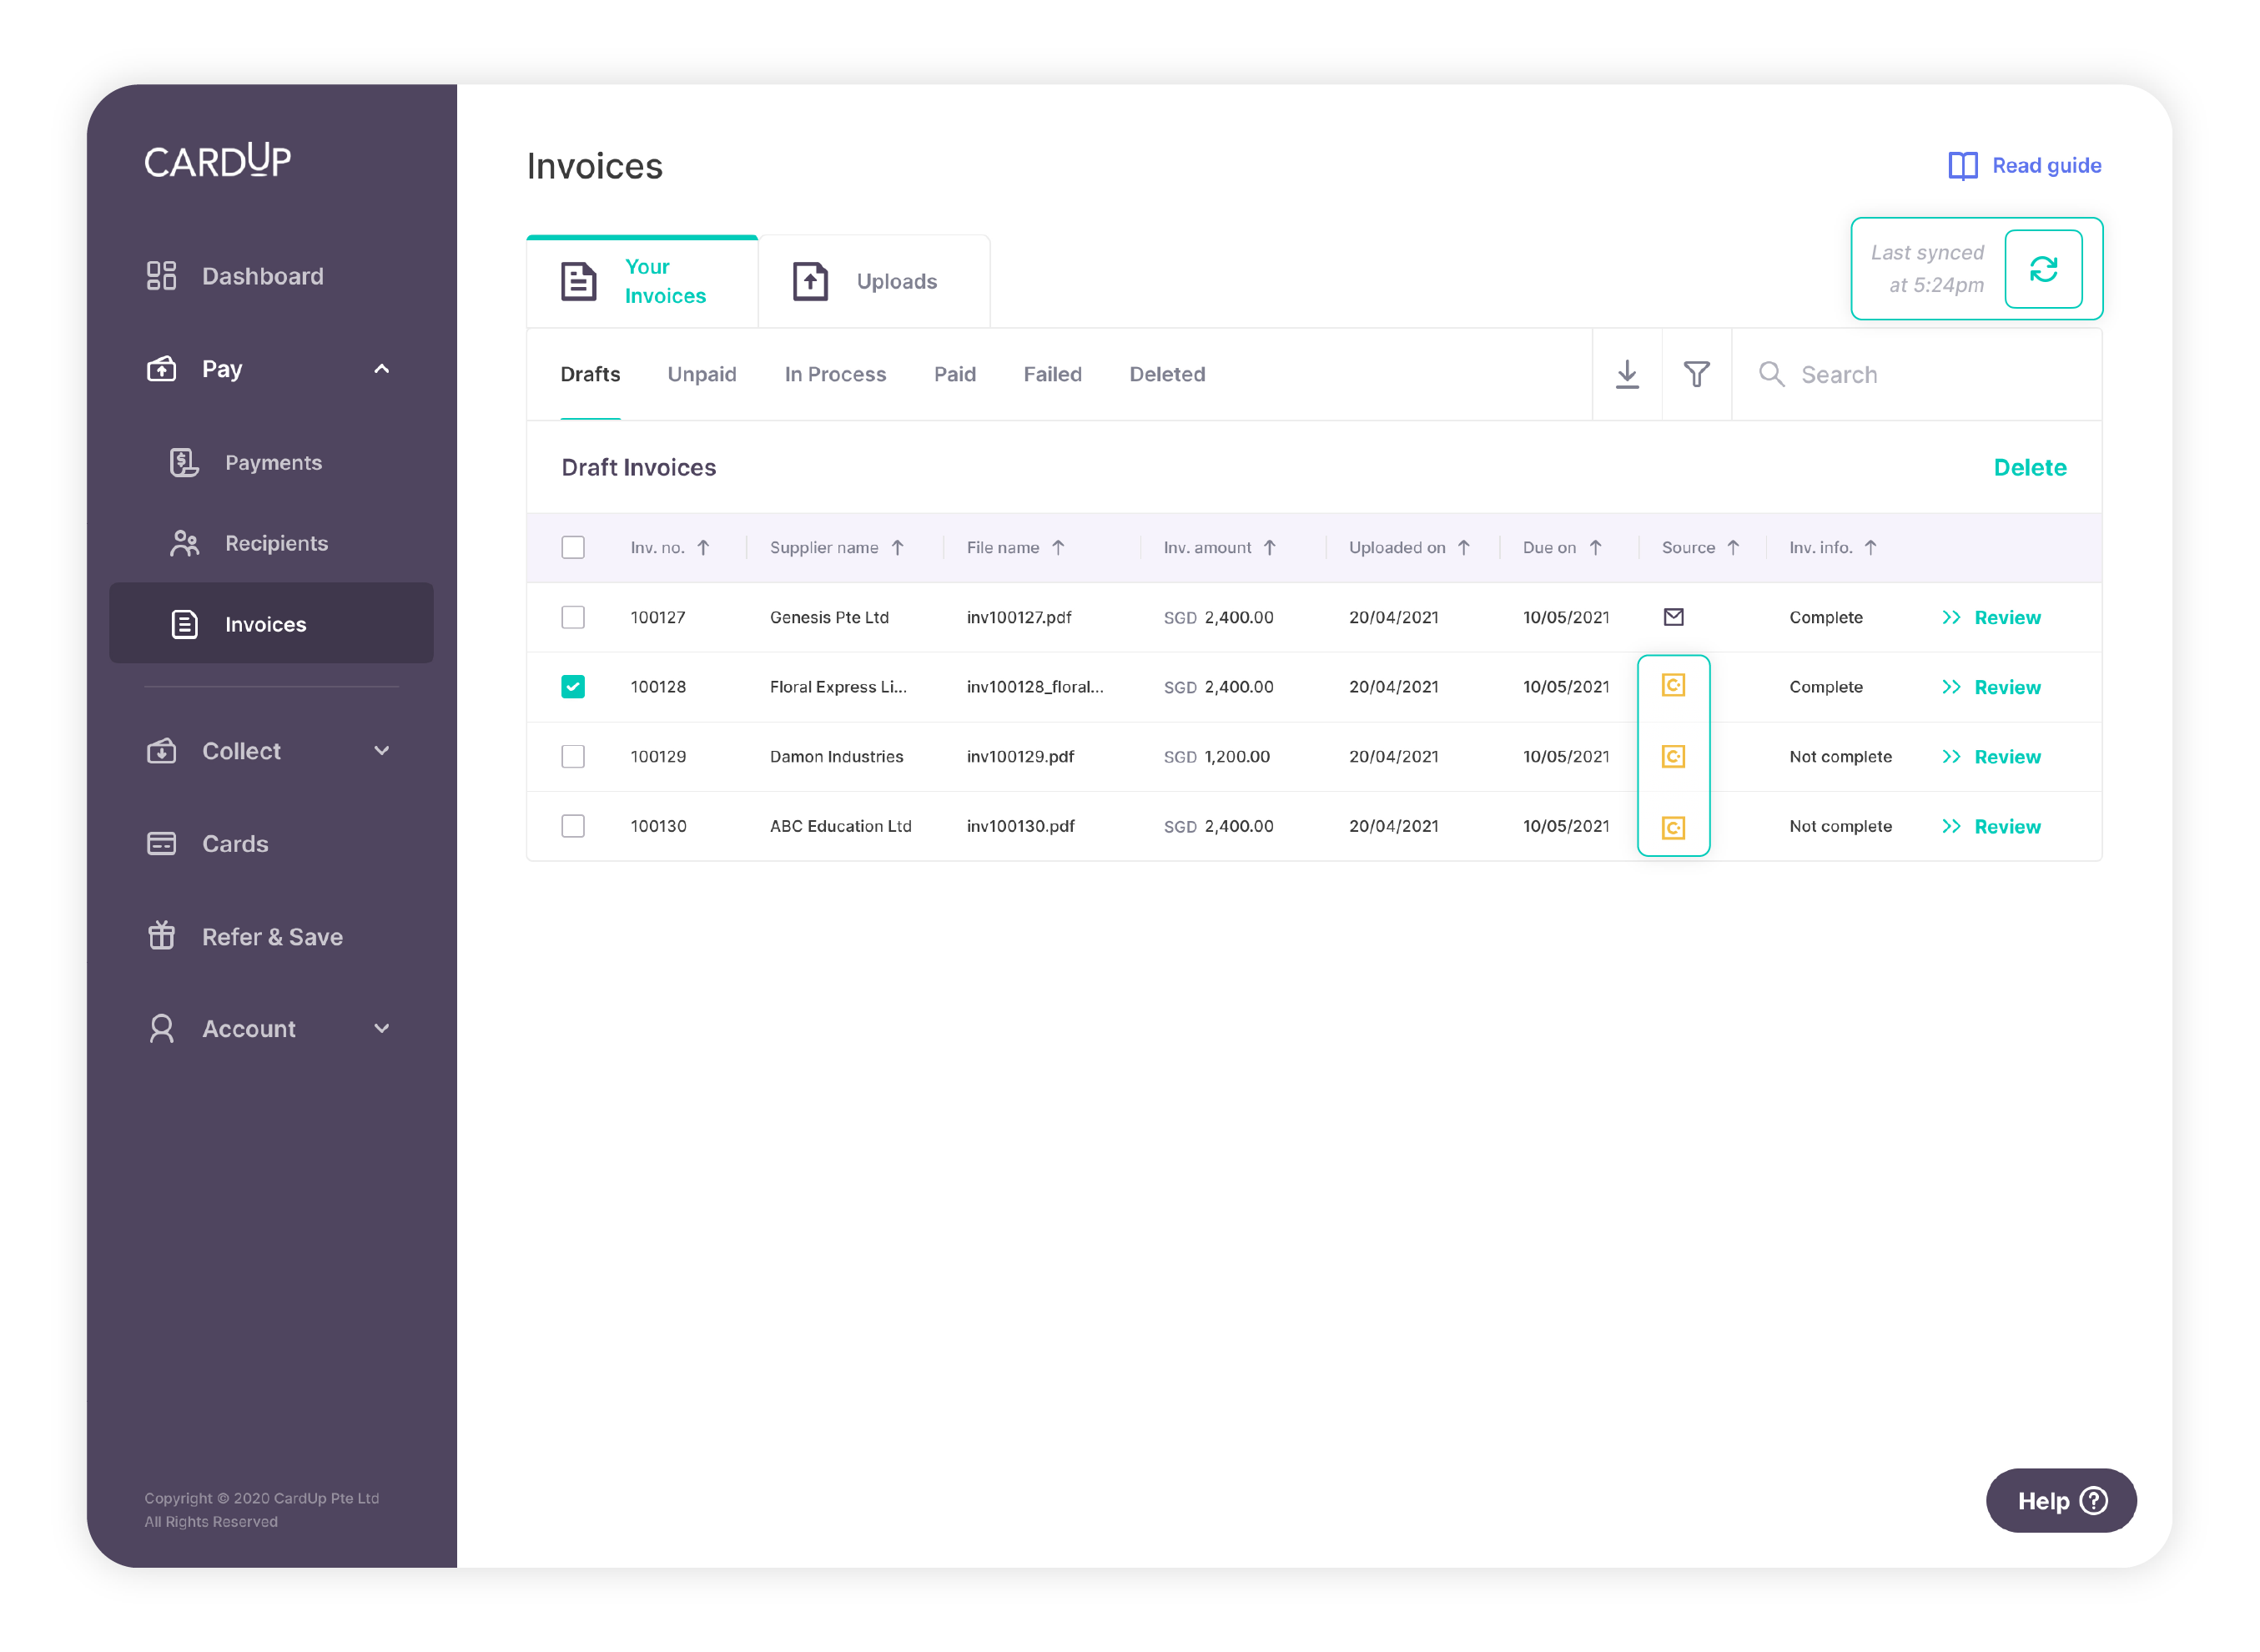Click the sync/refresh icon
This screenshot has width=2260, height=1652.
[x=2041, y=269]
